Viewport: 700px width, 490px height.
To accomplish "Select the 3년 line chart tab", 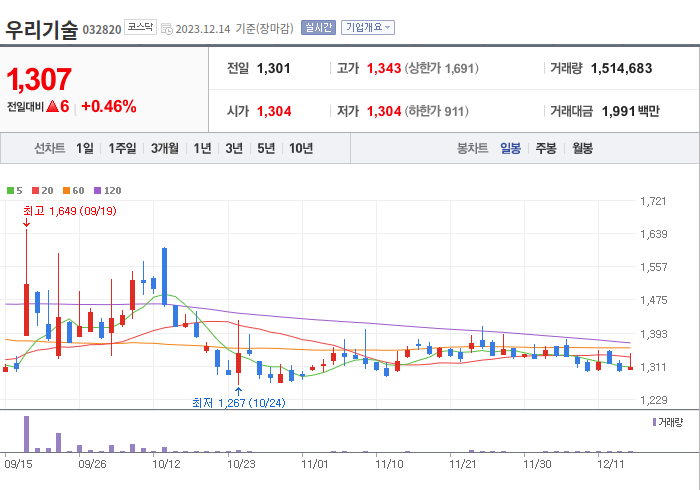I will pyautogui.click(x=234, y=148).
